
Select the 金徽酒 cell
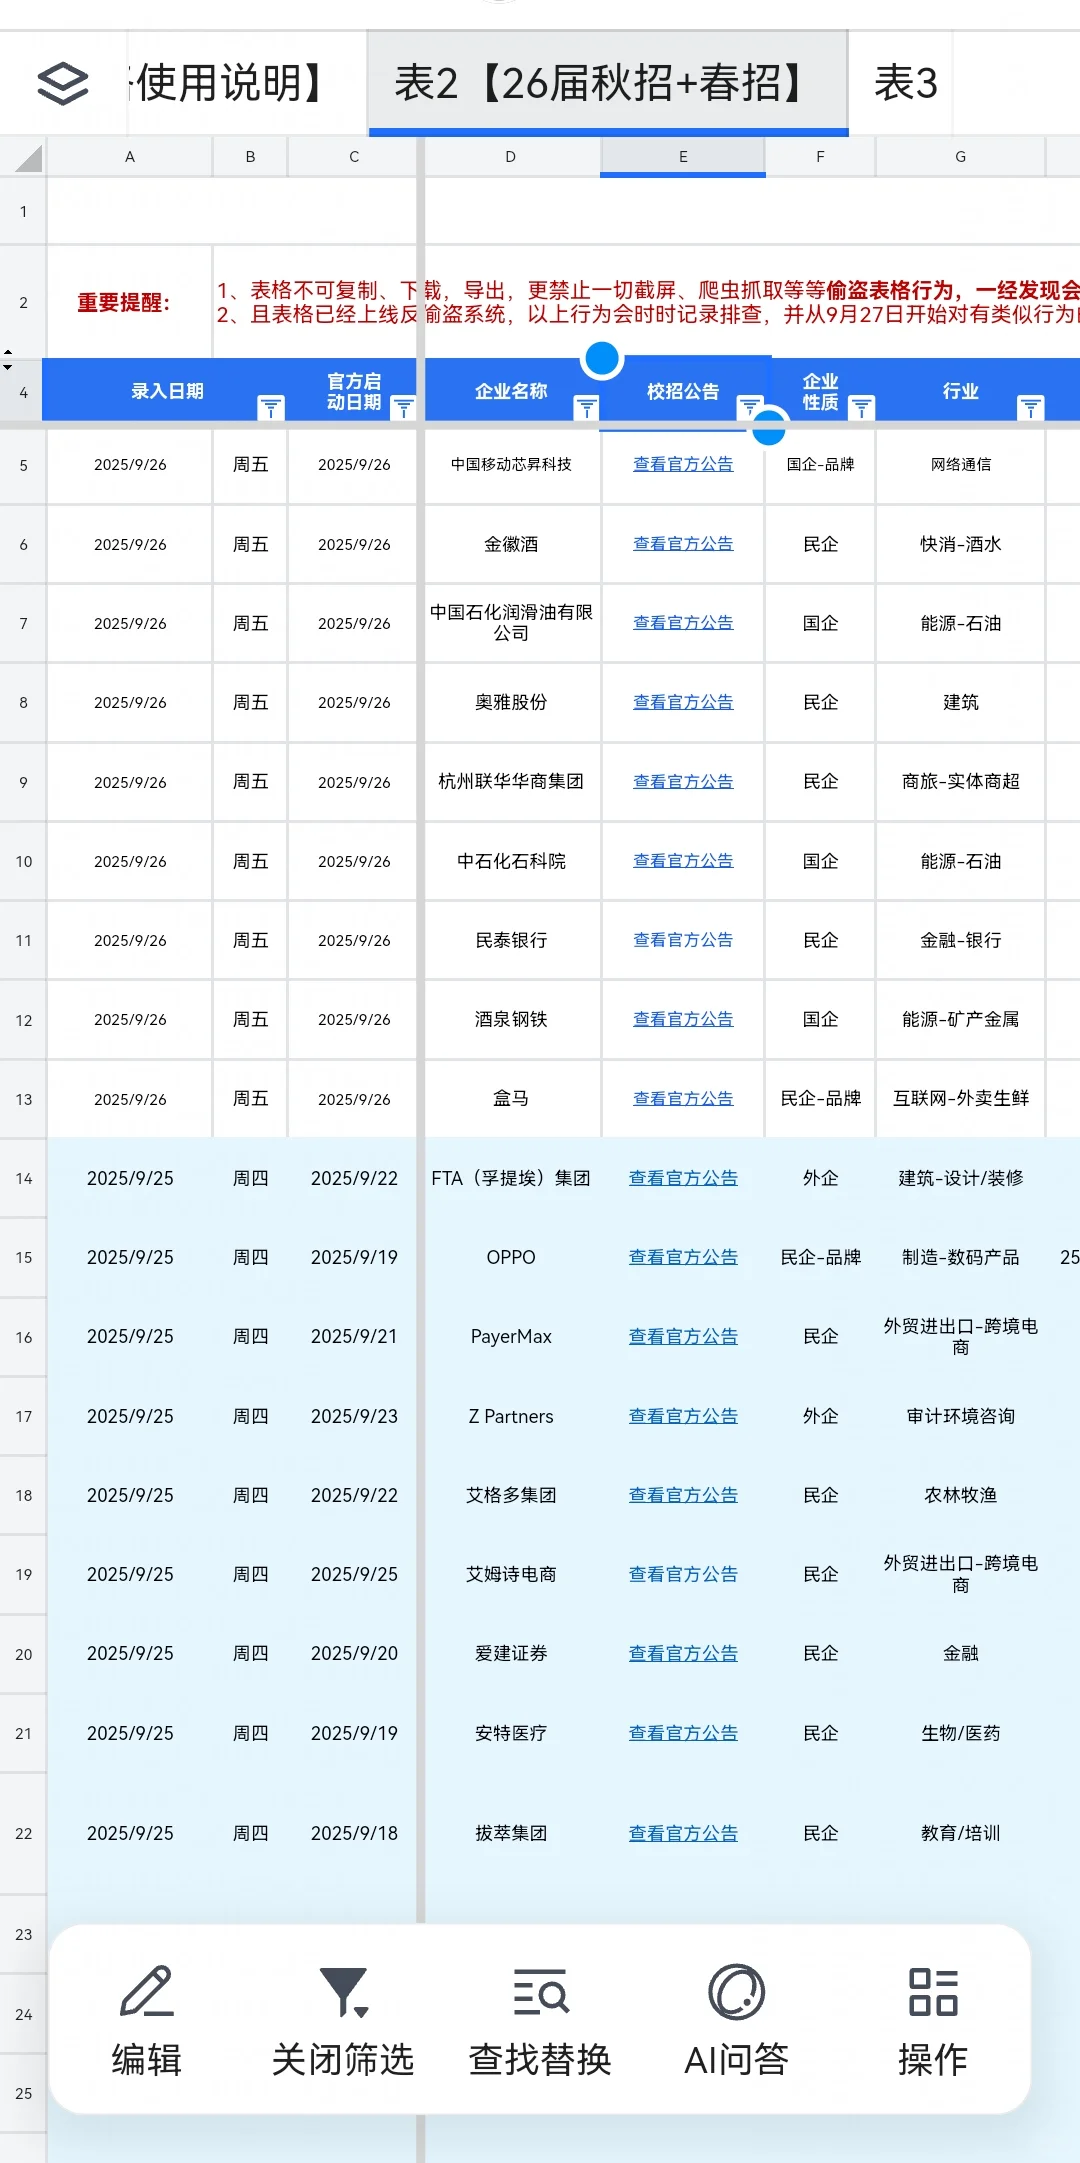[511, 544]
